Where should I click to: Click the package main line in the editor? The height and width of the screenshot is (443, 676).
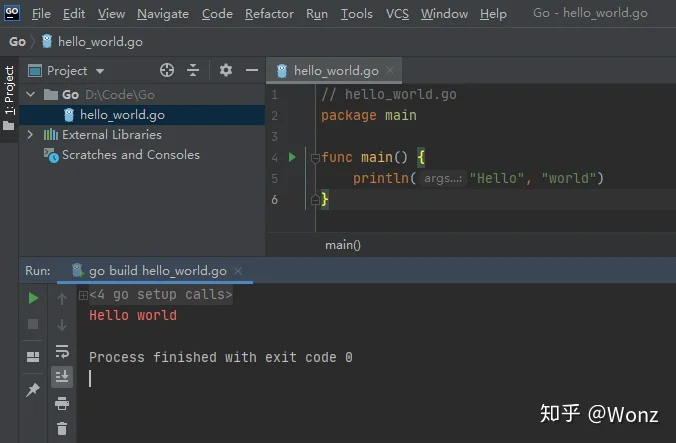coord(369,115)
